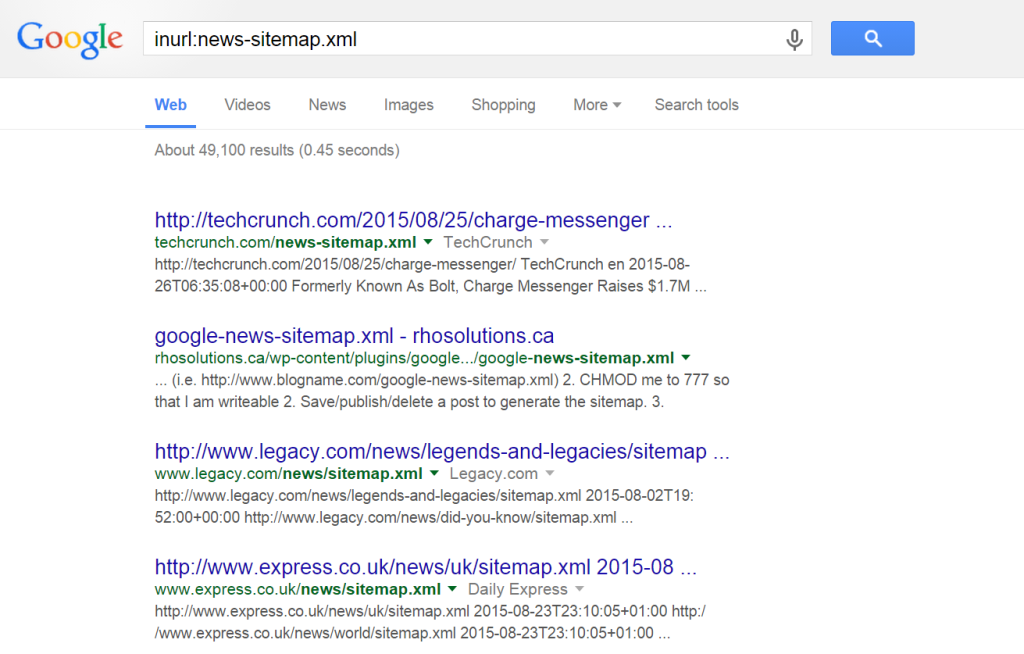The image size is (1024, 654).
Task: Click the green rhosolutions.ca/wp-content URL text
Action: 414,358
